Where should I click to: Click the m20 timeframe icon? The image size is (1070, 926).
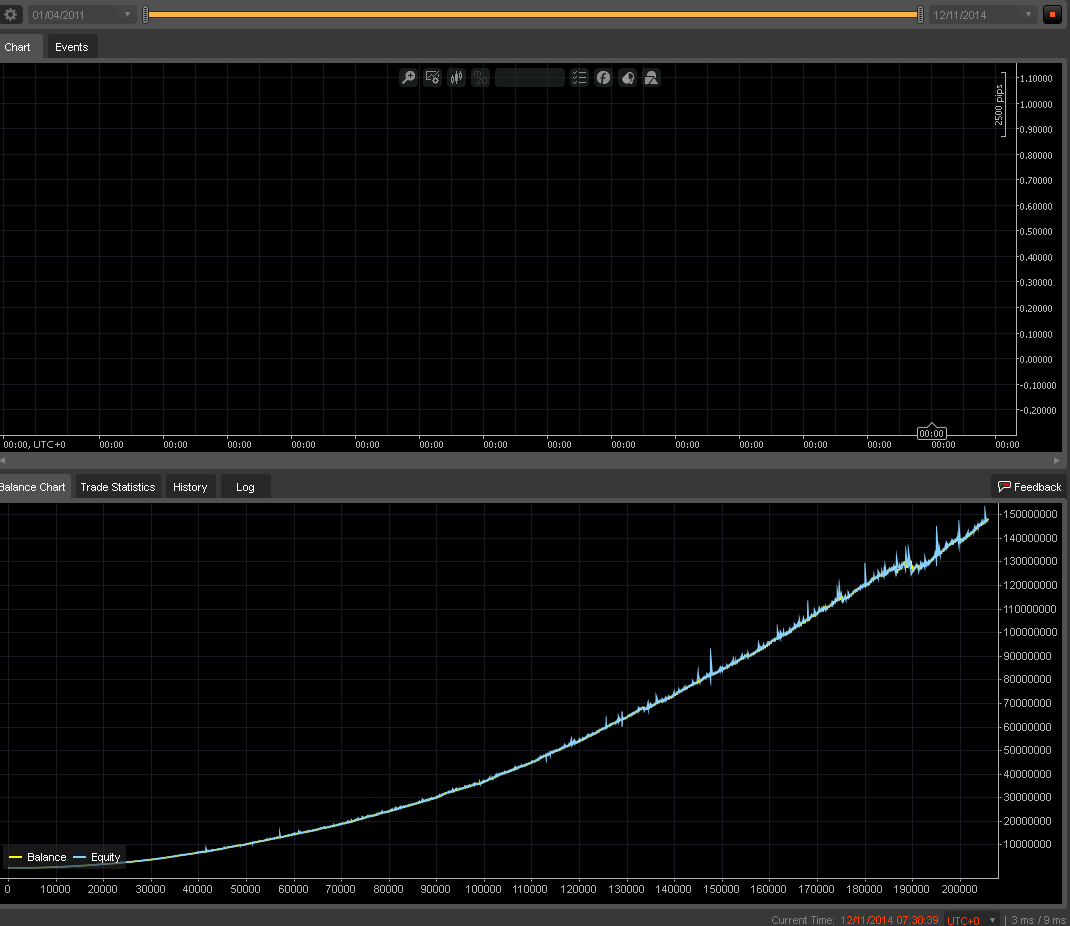[480, 78]
